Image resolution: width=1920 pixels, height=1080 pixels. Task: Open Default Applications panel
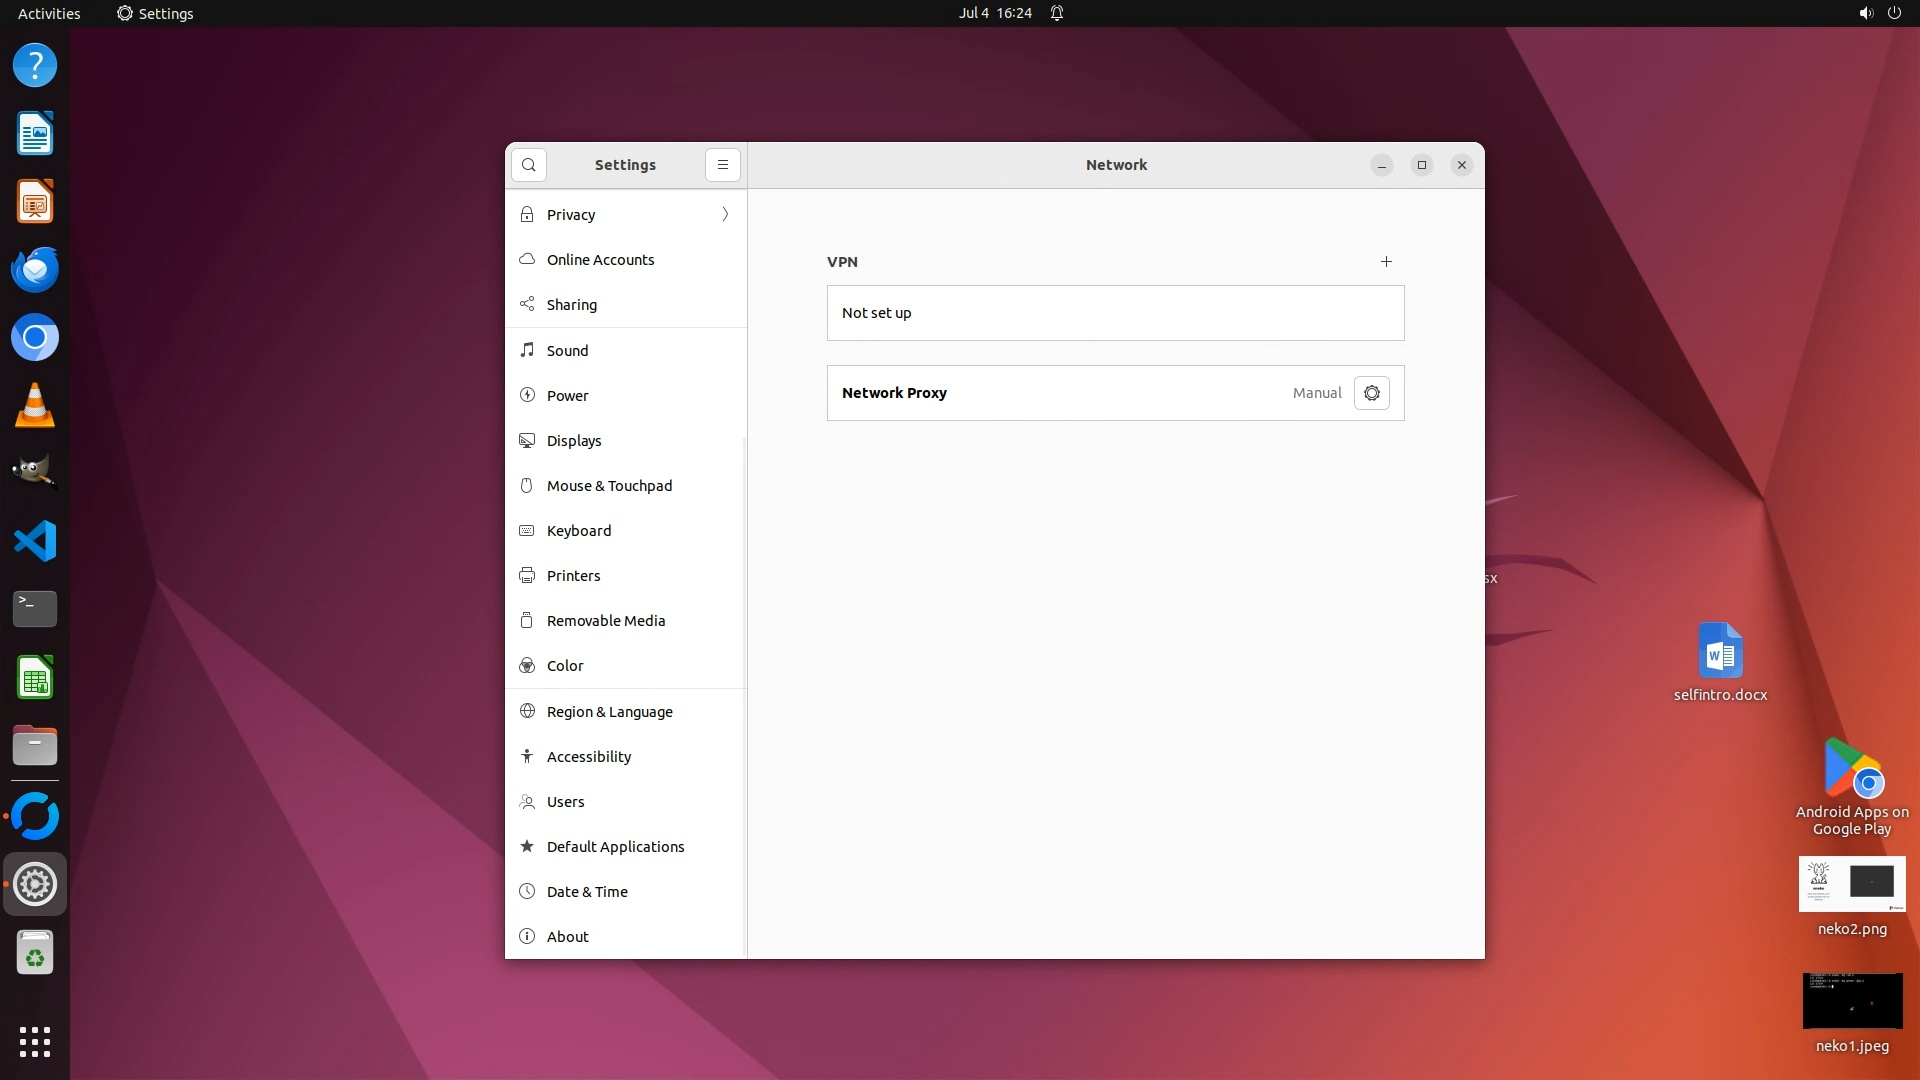[615, 847]
